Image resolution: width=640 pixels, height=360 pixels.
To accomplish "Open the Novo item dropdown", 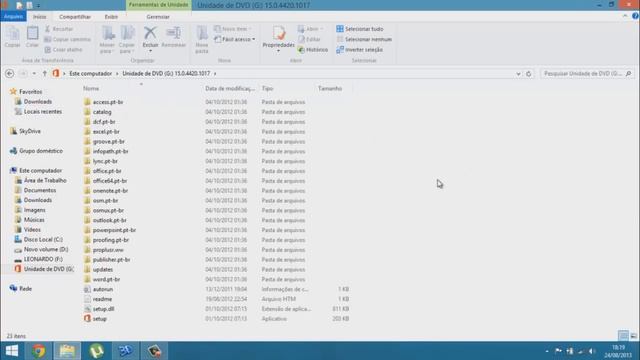I will (233, 29).
